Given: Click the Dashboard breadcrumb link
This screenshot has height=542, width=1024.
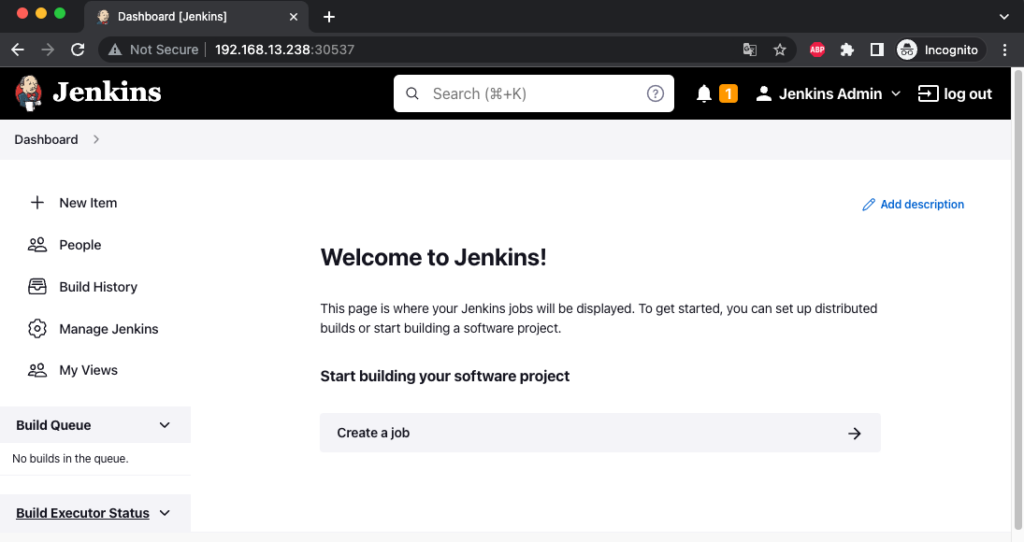Looking at the screenshot, I should click(46, 139).
